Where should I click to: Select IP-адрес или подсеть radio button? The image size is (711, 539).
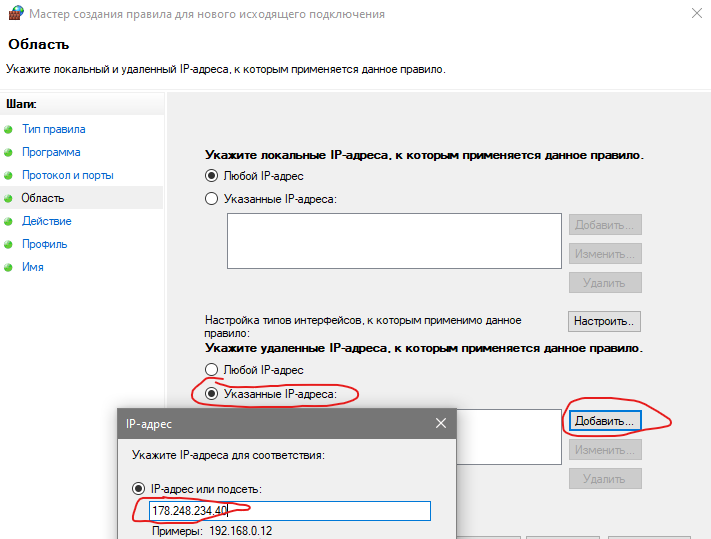point(138,489)
